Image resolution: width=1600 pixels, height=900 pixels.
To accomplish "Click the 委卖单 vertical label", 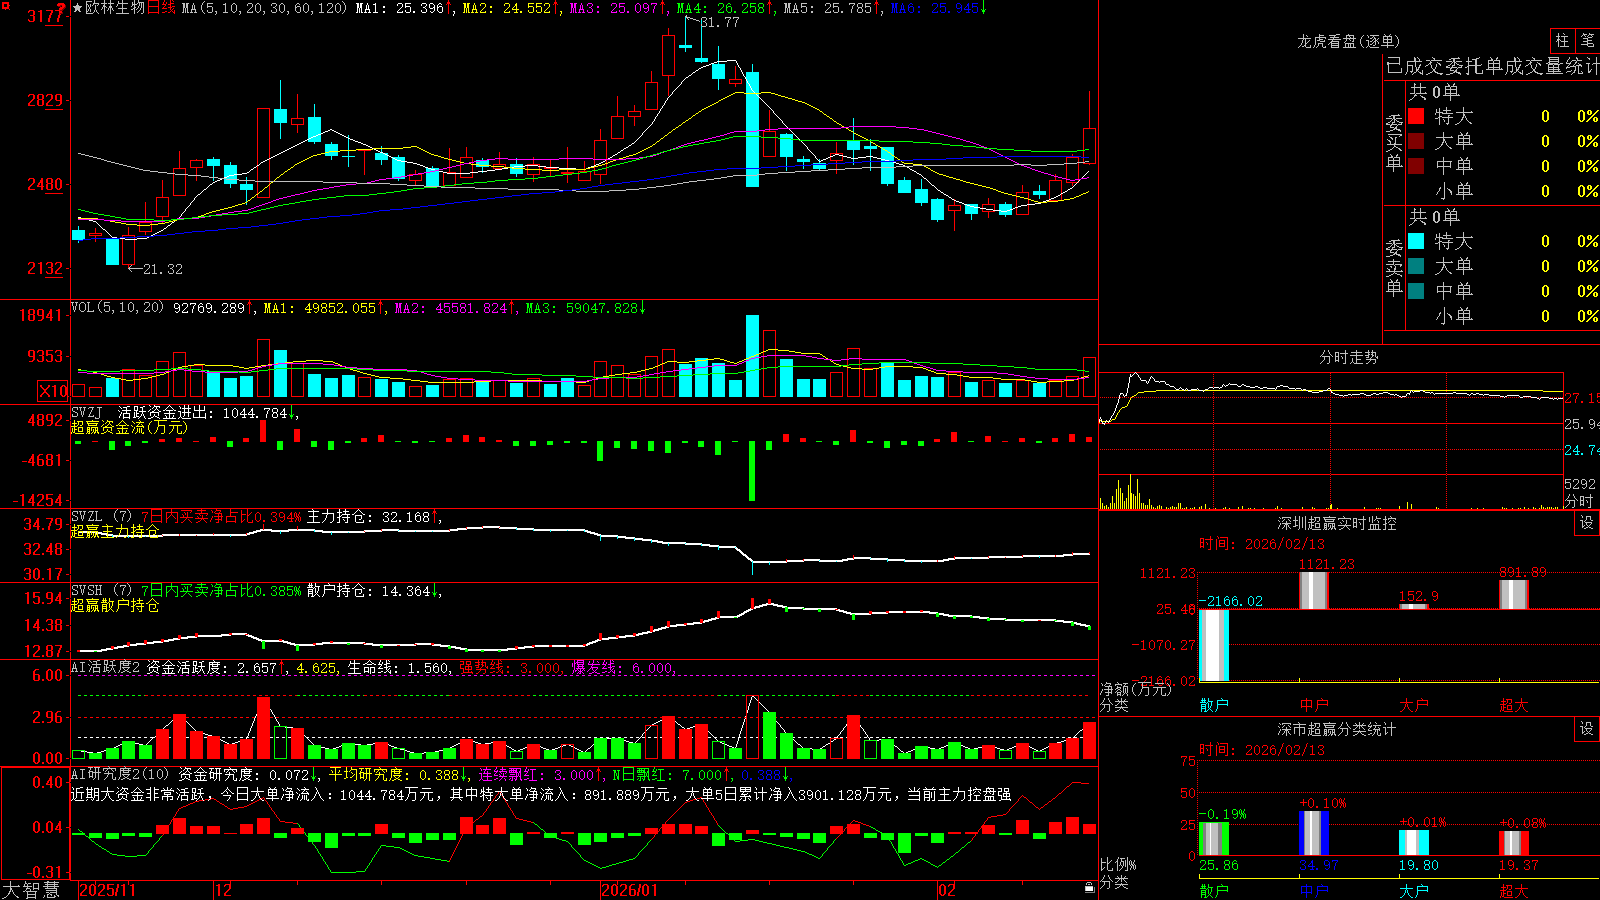I will [1394, 267].
